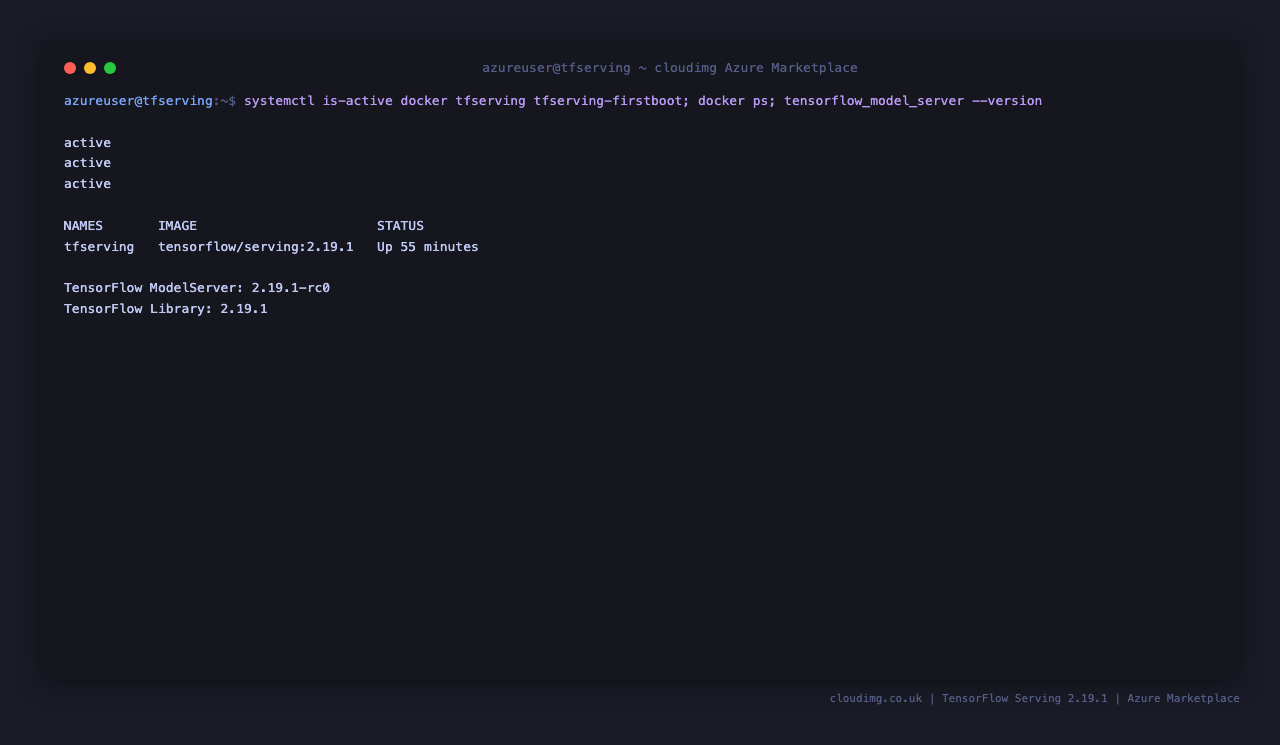
Task: Click the footer's 'Azure Marketplace' text
Action: tap(1183, 699)
